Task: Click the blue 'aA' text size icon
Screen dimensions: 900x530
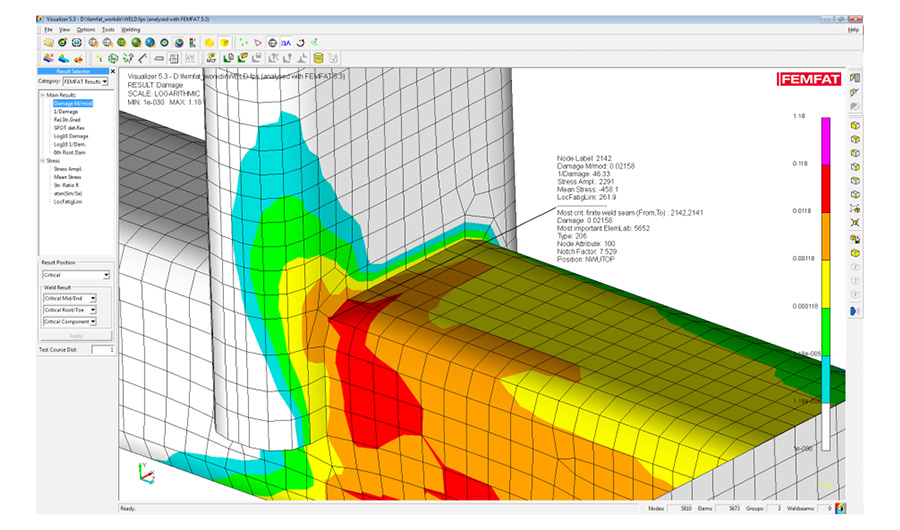Action: click(286, 42)
